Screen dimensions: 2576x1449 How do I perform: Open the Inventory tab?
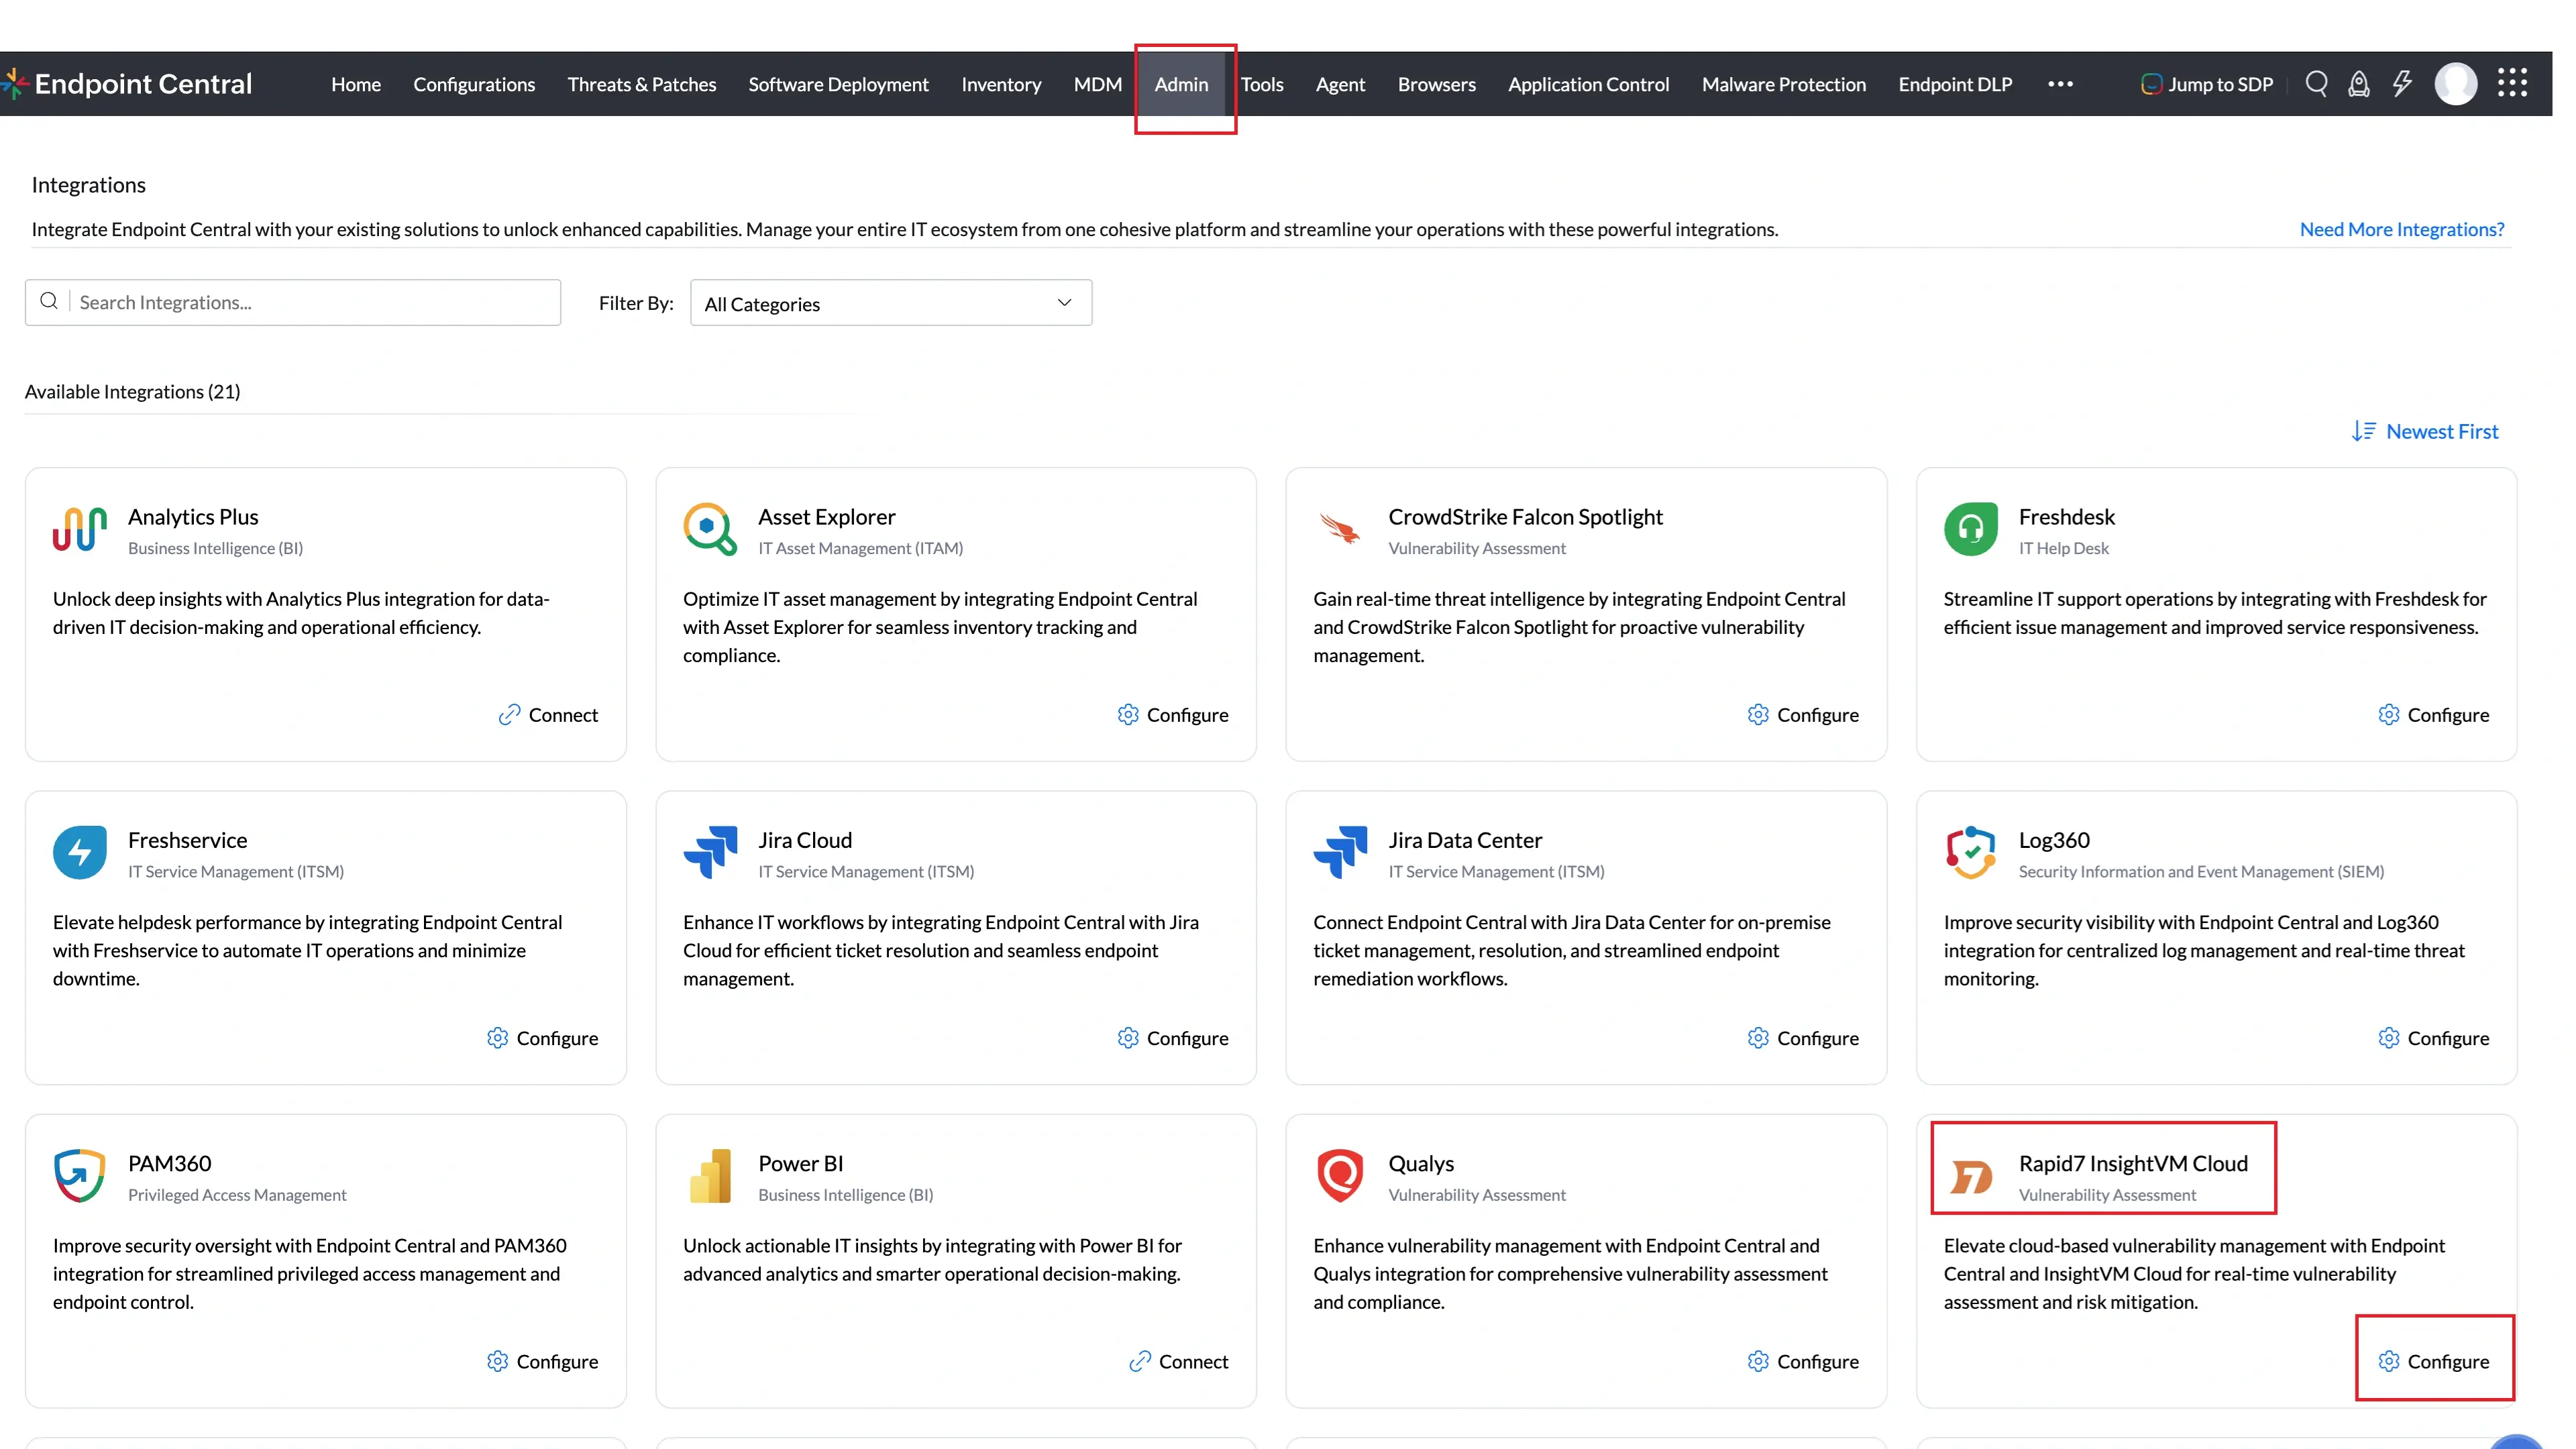(x=1001, y=84)
